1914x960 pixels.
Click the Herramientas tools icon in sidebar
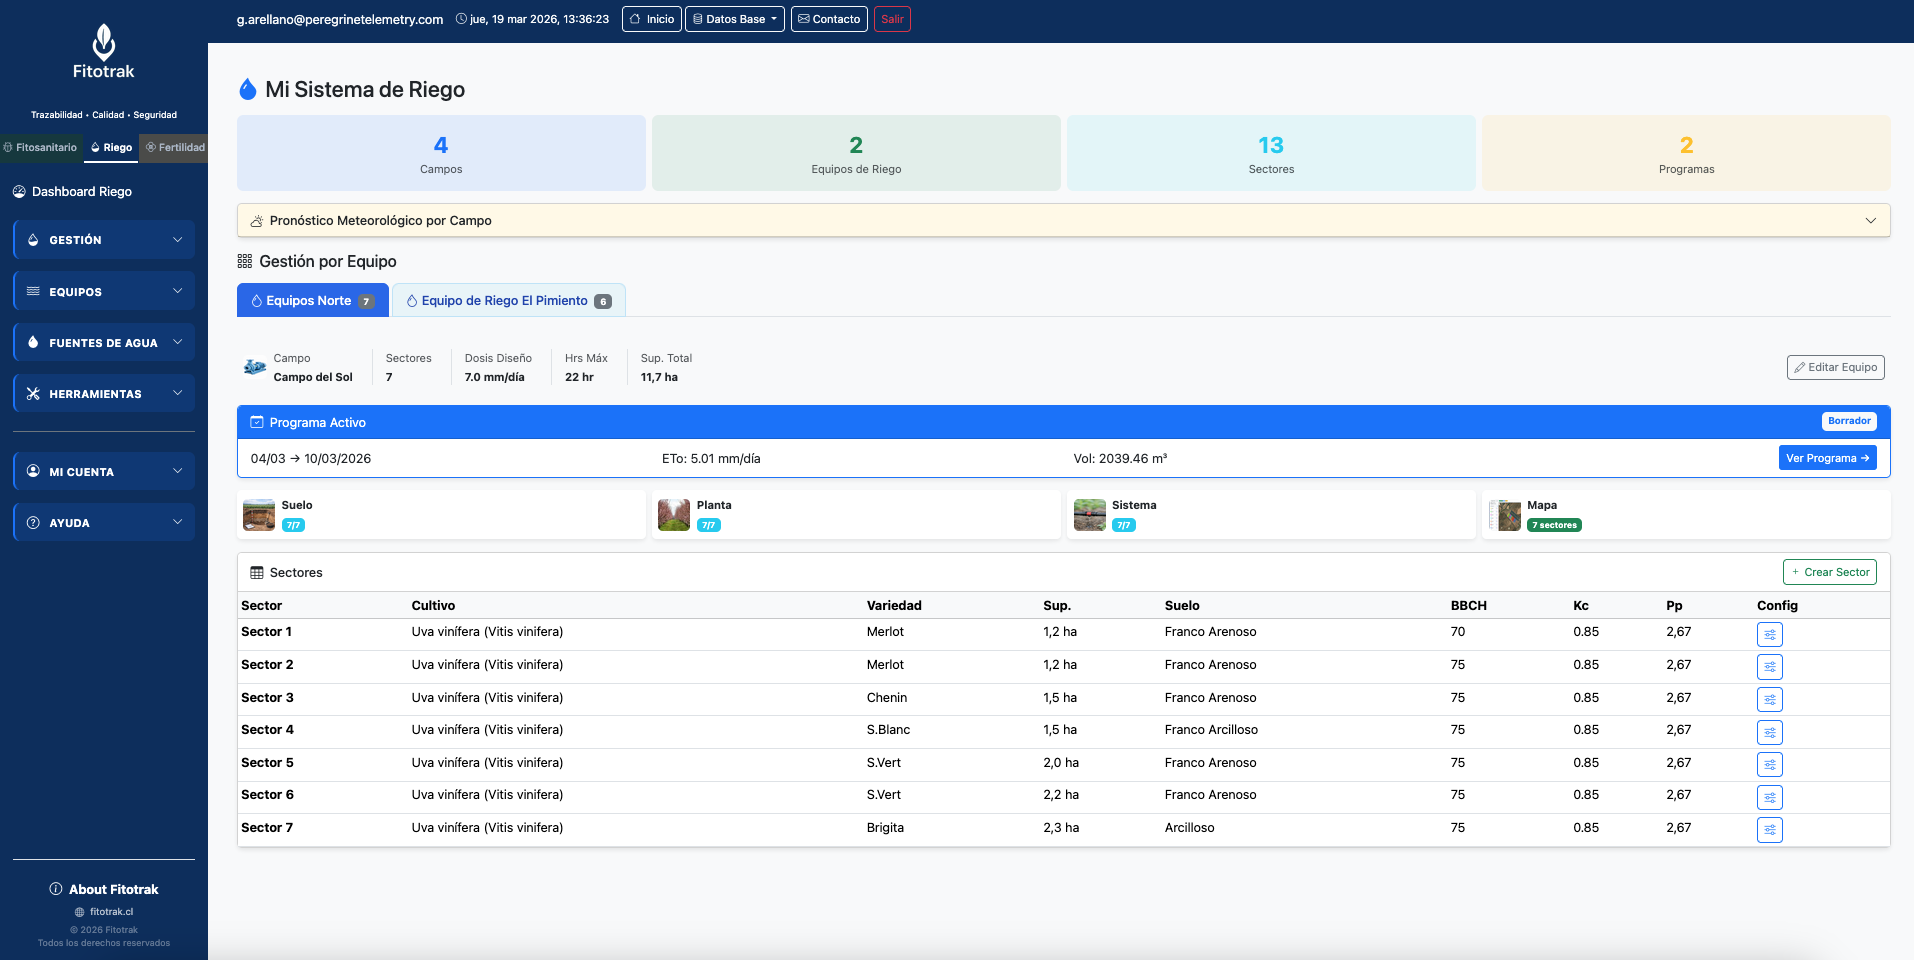pos(33,393)
